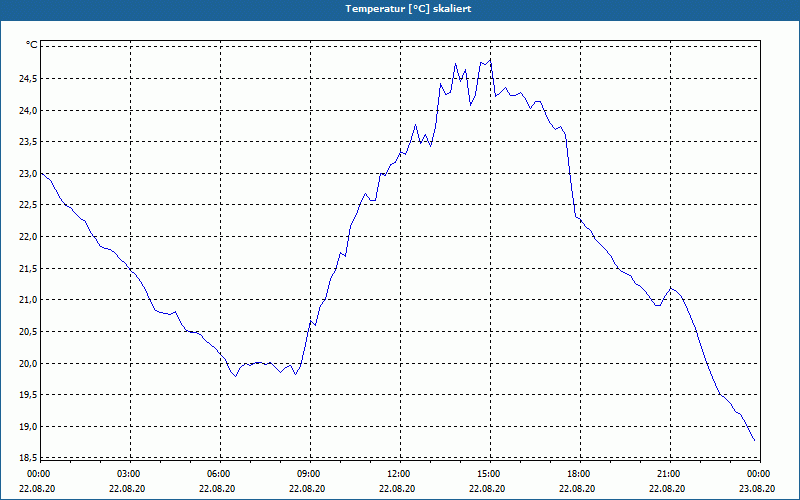Click the 18,5 y-axis label
The image size is (800, 500).
(x=29, y=458)
